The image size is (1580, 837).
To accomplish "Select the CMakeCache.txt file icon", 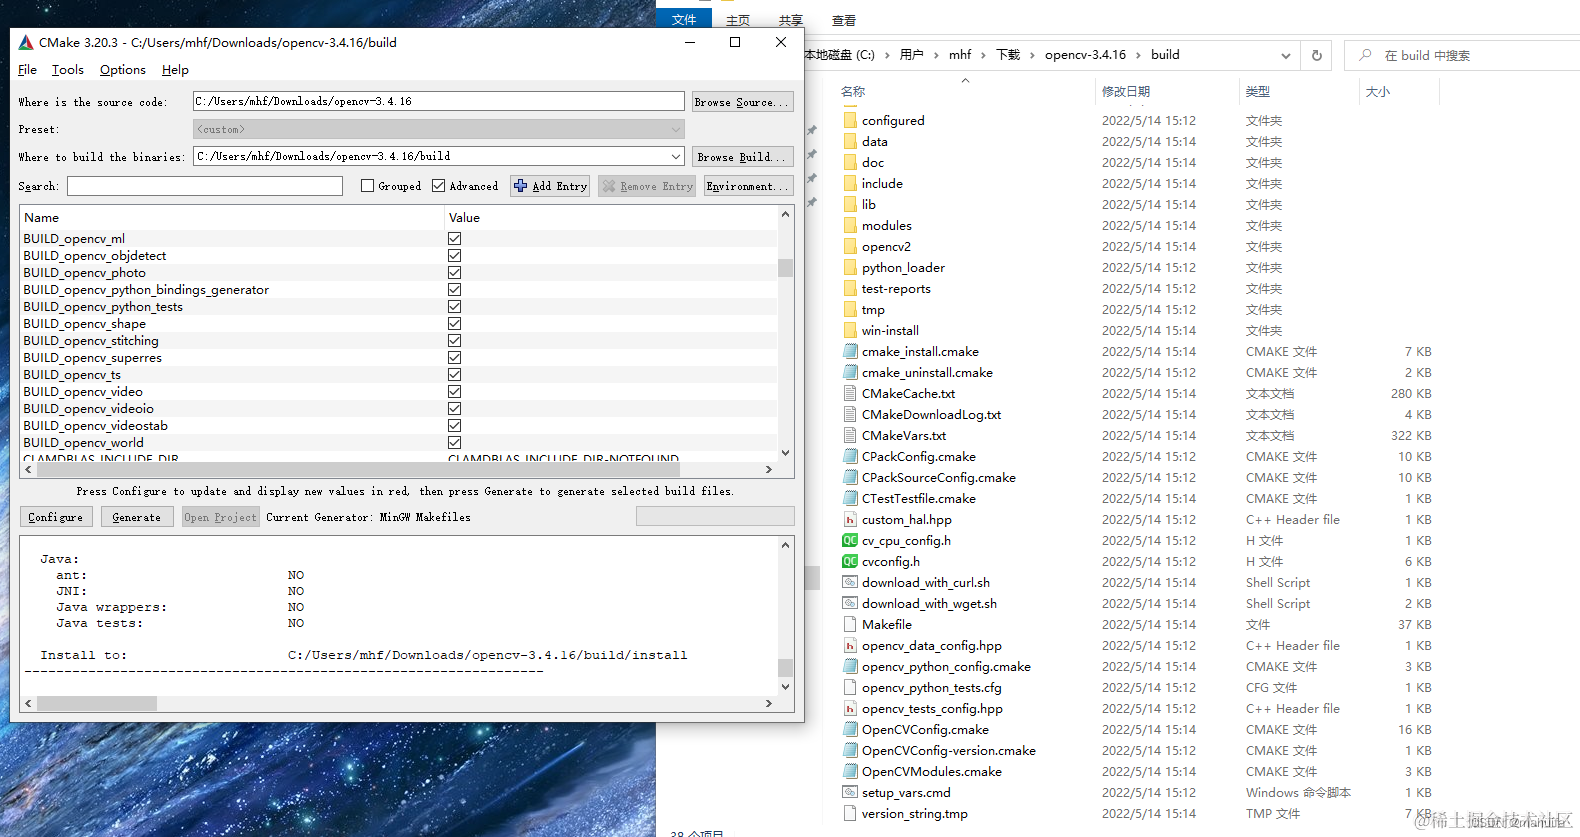I will pyautogui.click(x=850, y=393).
